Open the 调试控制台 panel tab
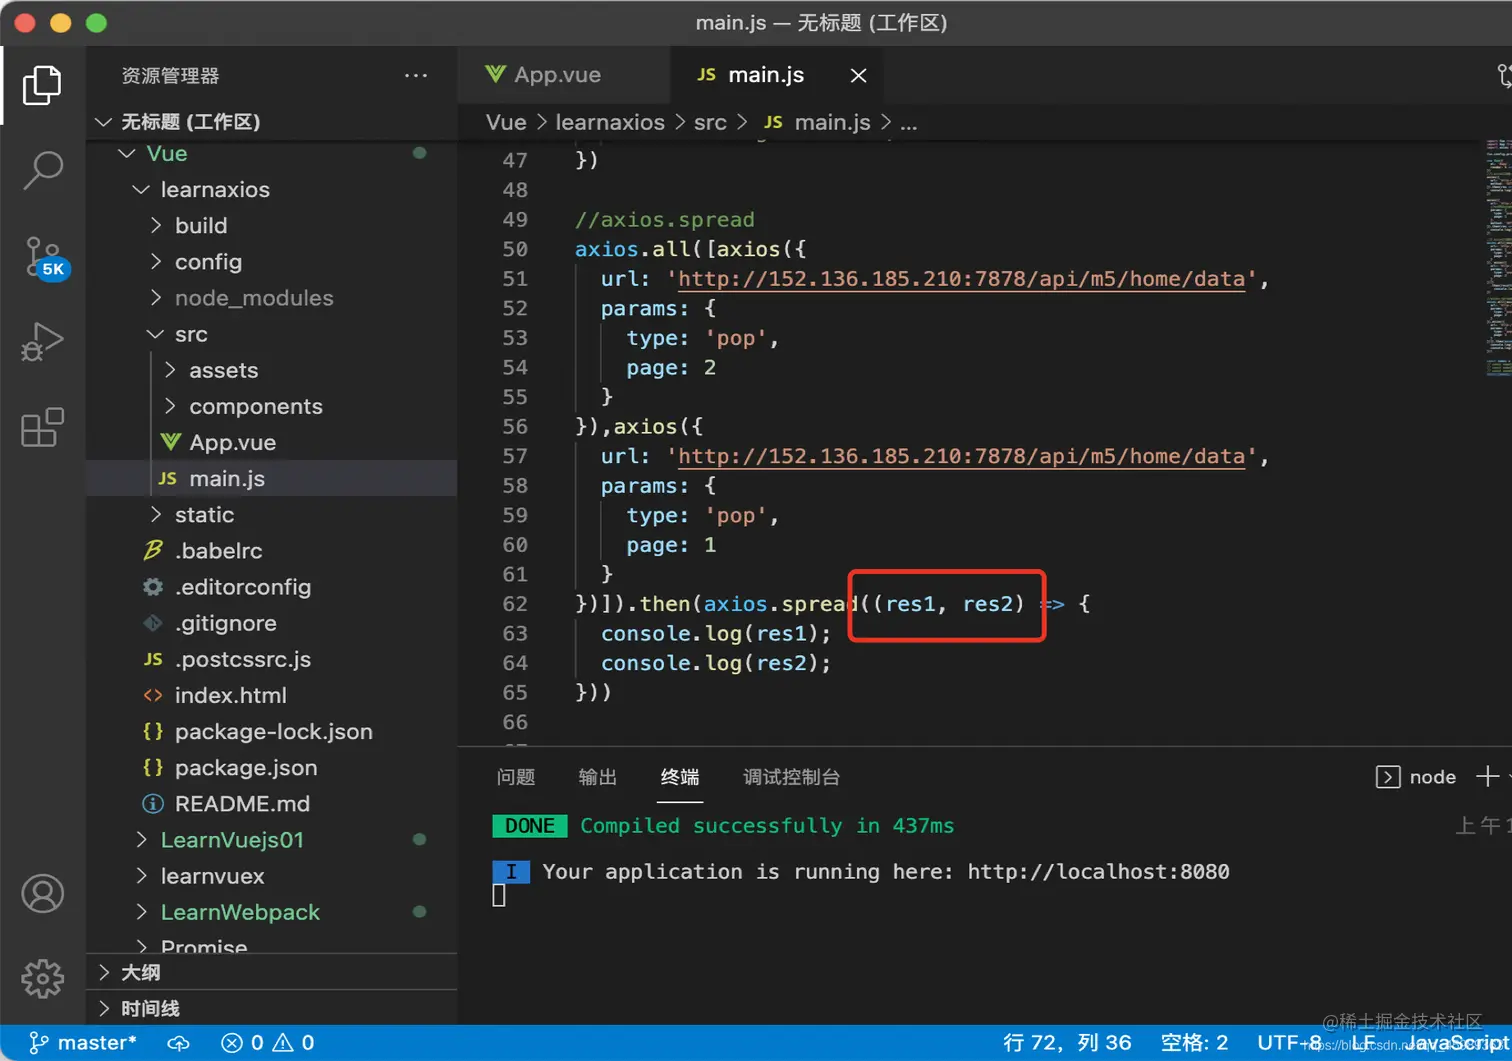 click(x=791, y=777)
